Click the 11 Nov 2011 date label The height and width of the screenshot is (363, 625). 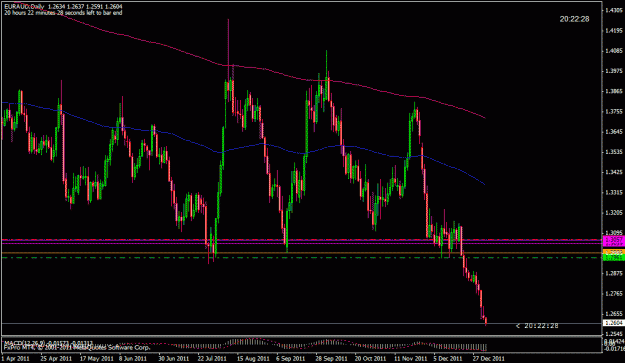410,359
